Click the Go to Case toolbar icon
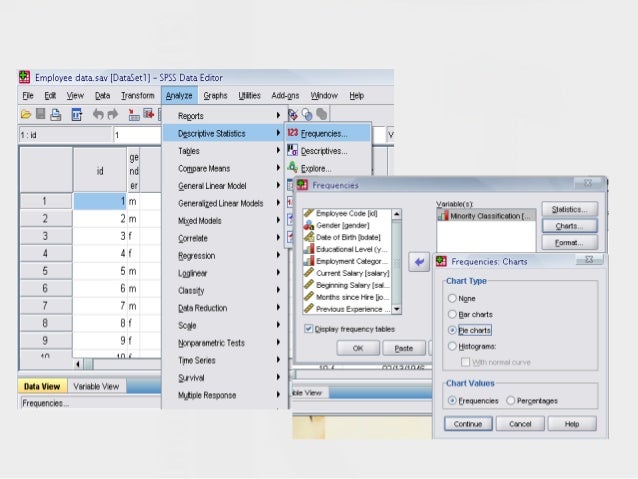Screen dimensions: 638x479 133,115
